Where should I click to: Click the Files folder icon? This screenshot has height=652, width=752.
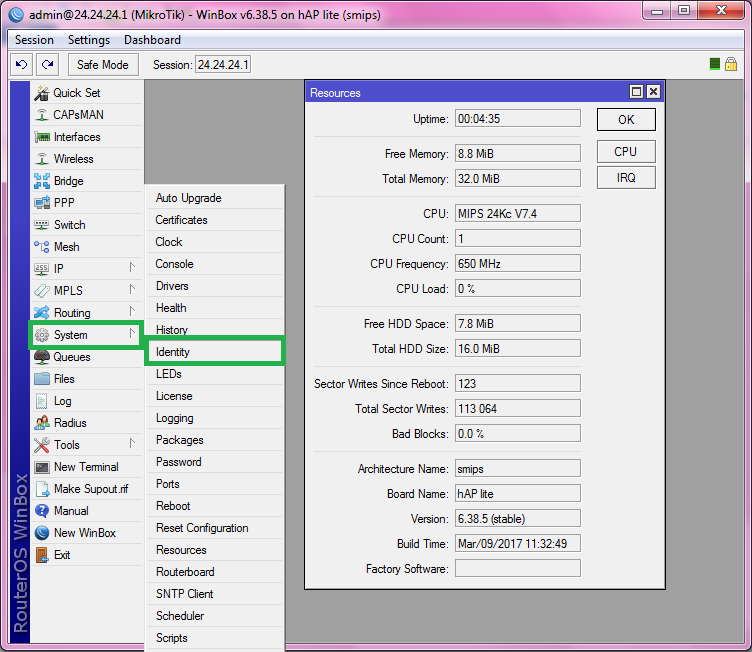click(x=42, y=379)
